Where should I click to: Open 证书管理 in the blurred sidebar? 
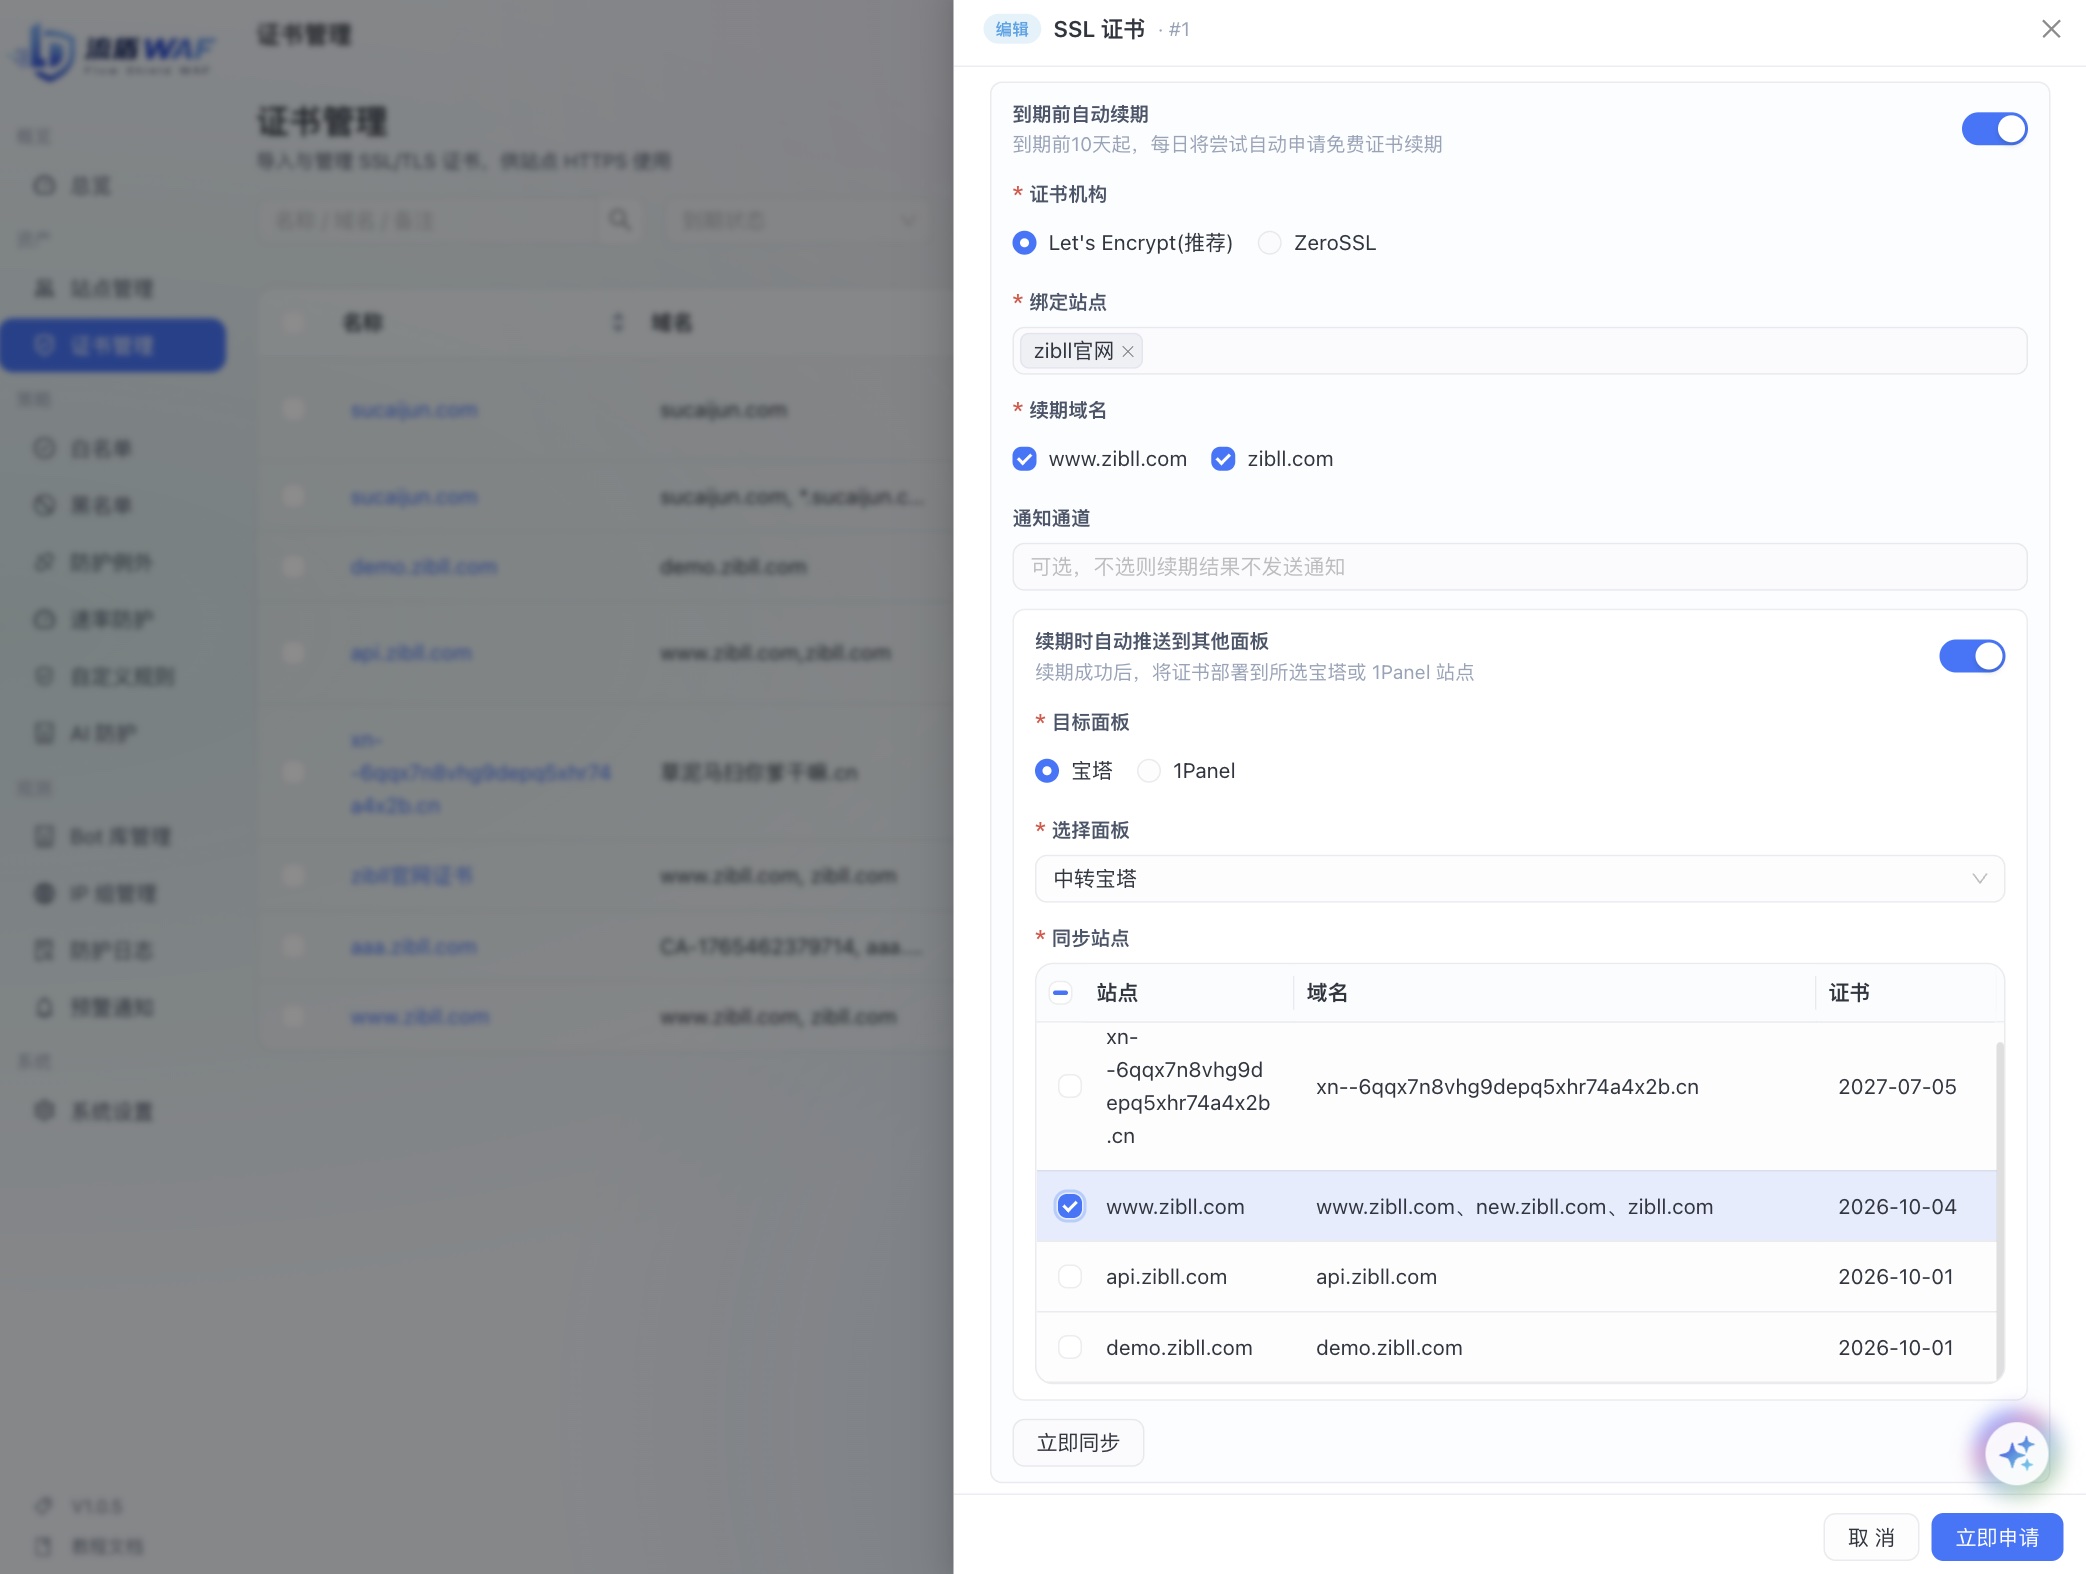click(113, 345)
